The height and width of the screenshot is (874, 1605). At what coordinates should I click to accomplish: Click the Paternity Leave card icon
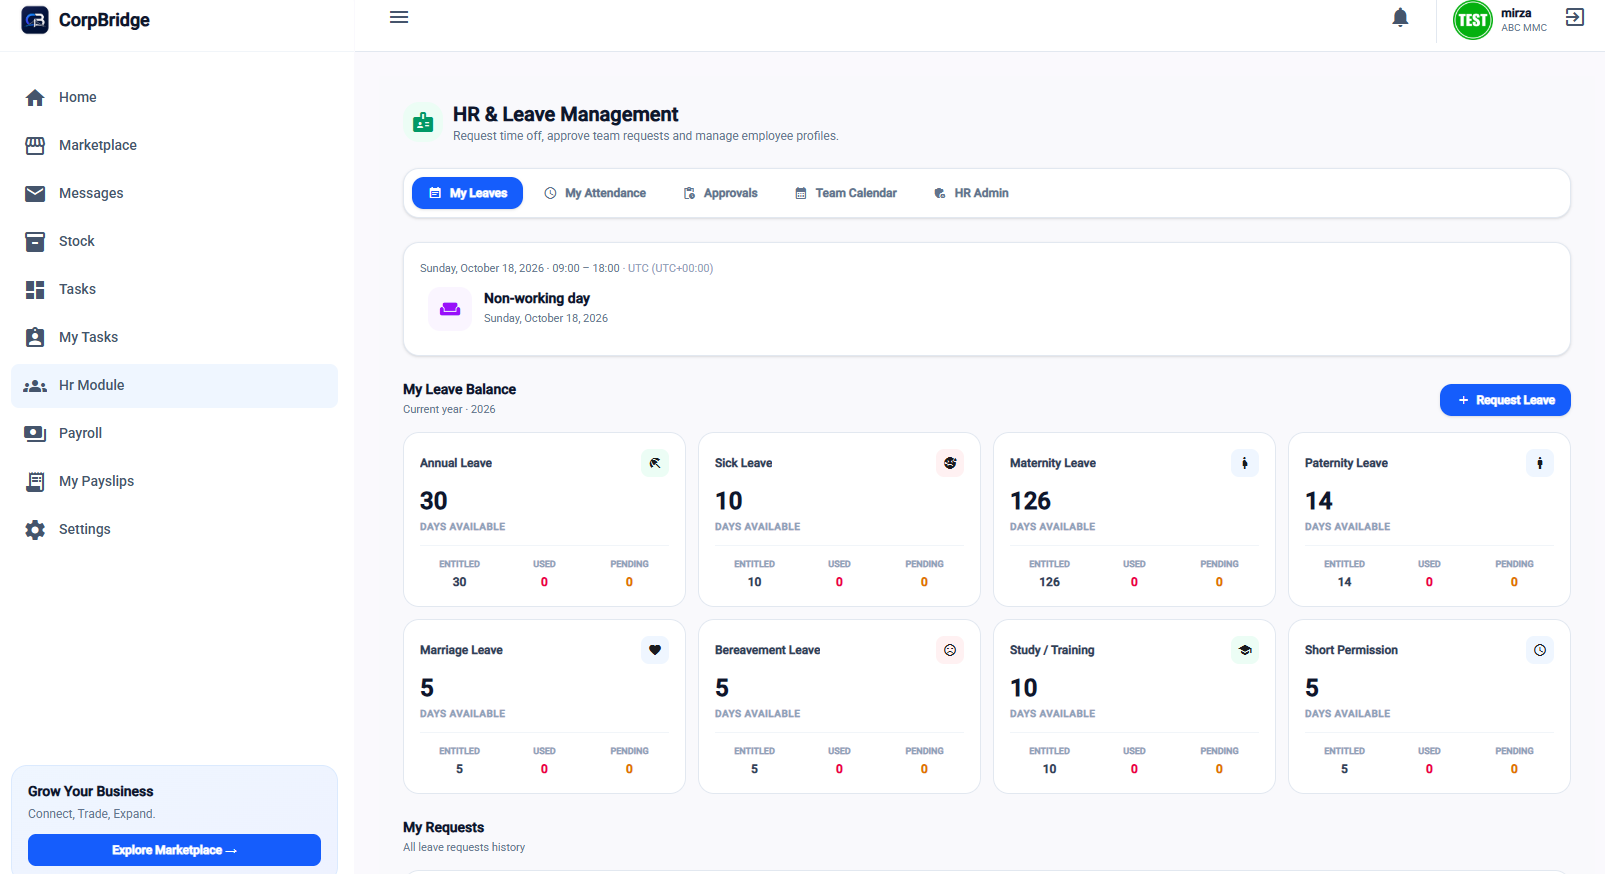point(1540,463)
